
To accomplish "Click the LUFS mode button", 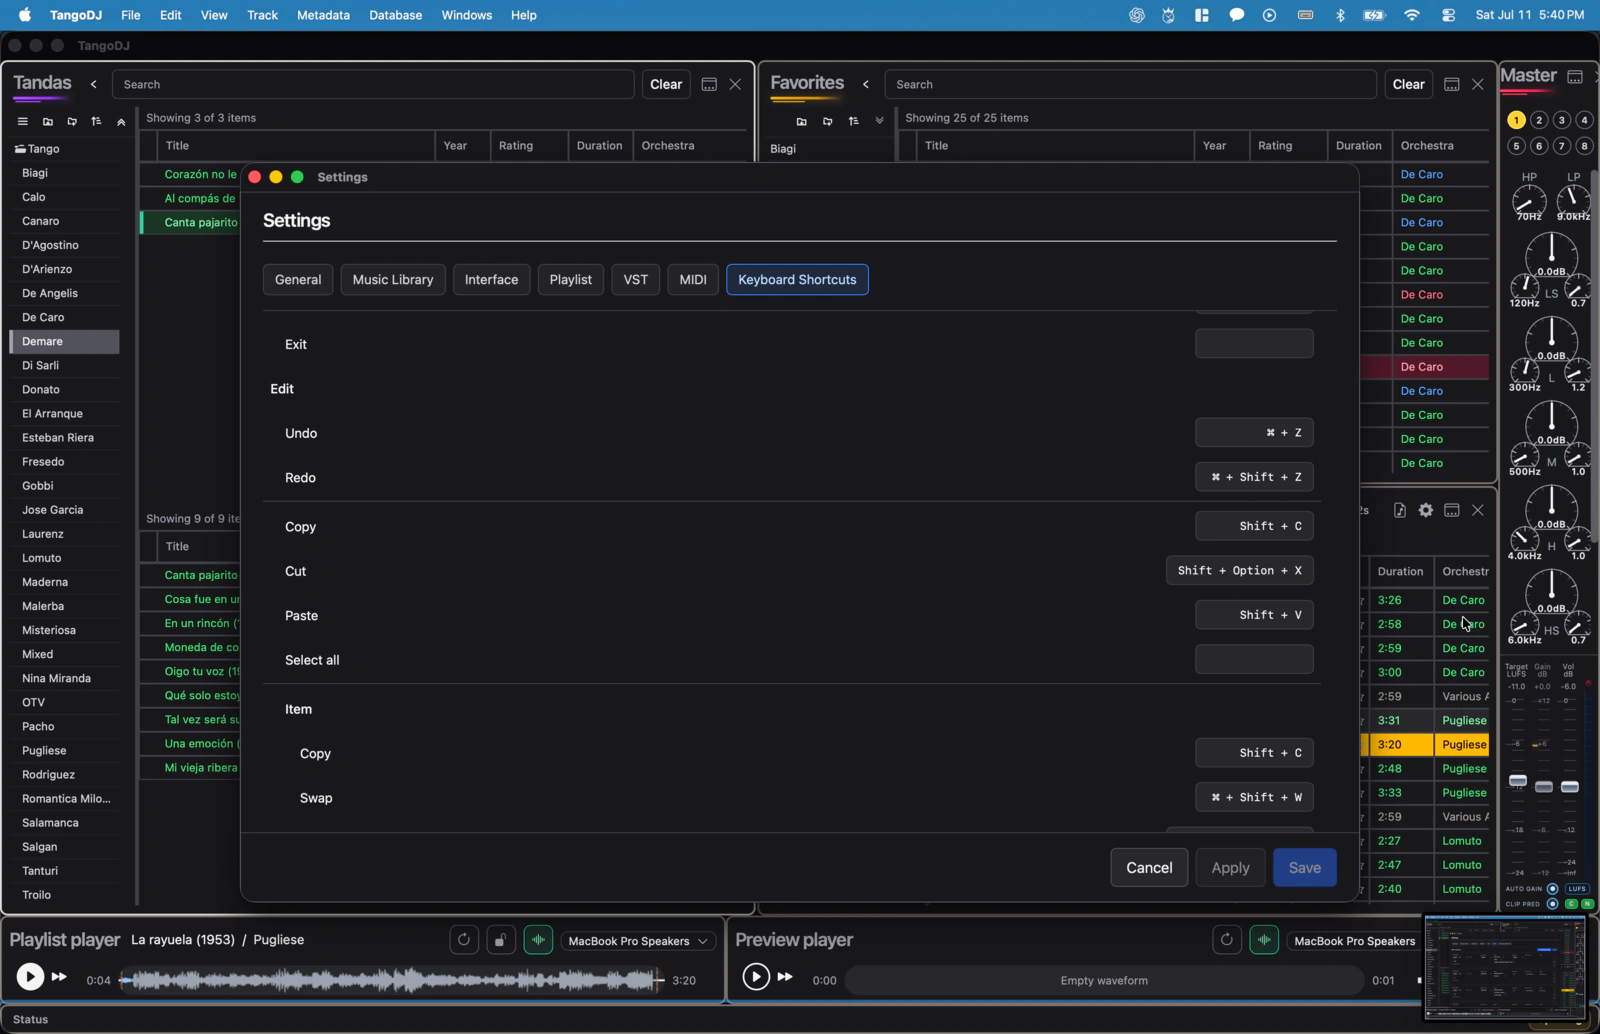I will coord(1578,888).
